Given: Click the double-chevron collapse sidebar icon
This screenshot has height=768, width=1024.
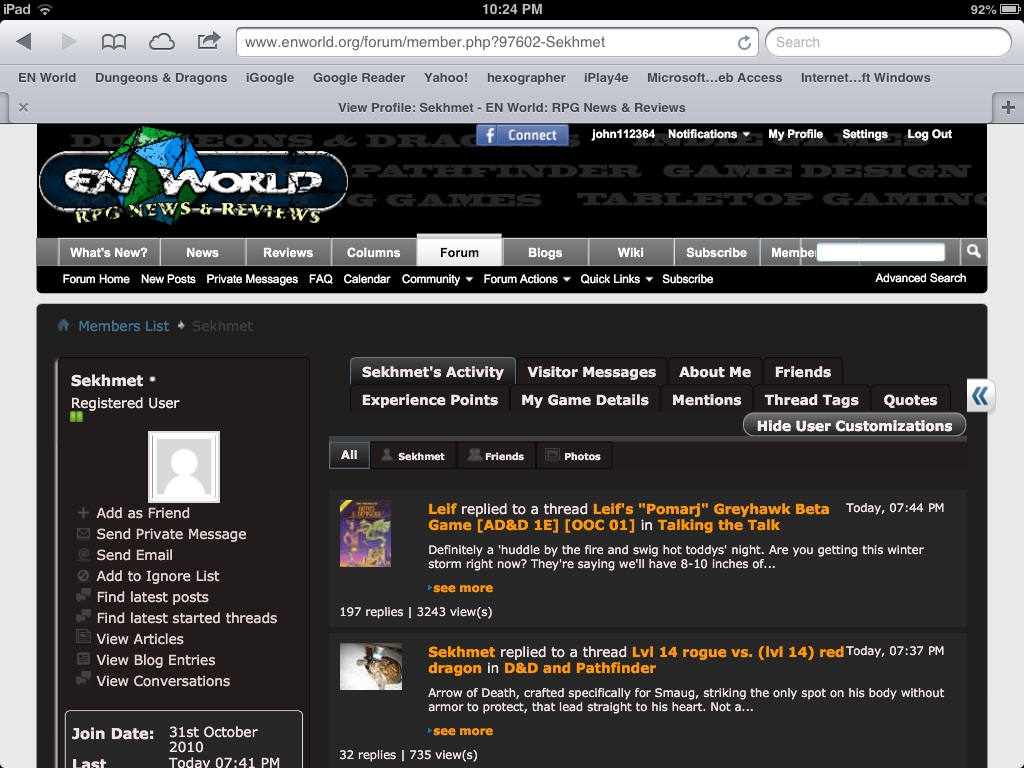Looking at the screenshot, I should [980, 396].
